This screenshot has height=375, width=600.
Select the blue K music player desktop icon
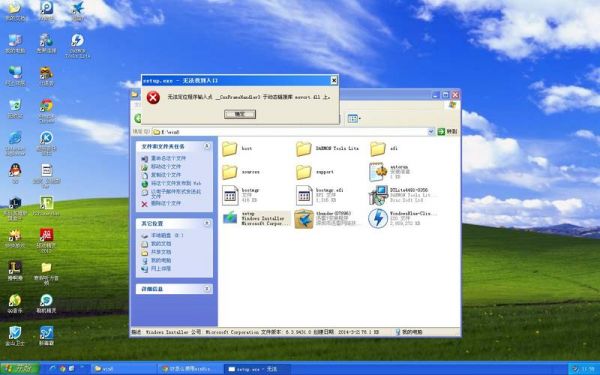[46, 143]
